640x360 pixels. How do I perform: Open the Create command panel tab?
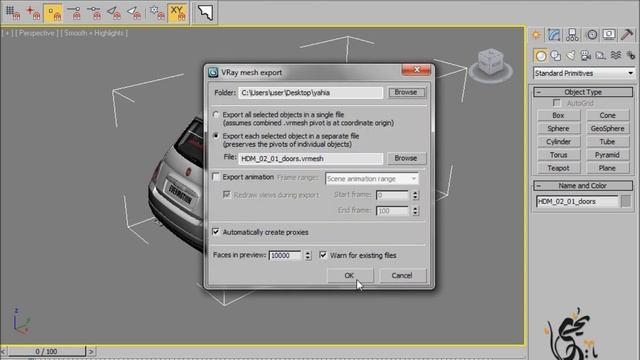pos(536,35)
